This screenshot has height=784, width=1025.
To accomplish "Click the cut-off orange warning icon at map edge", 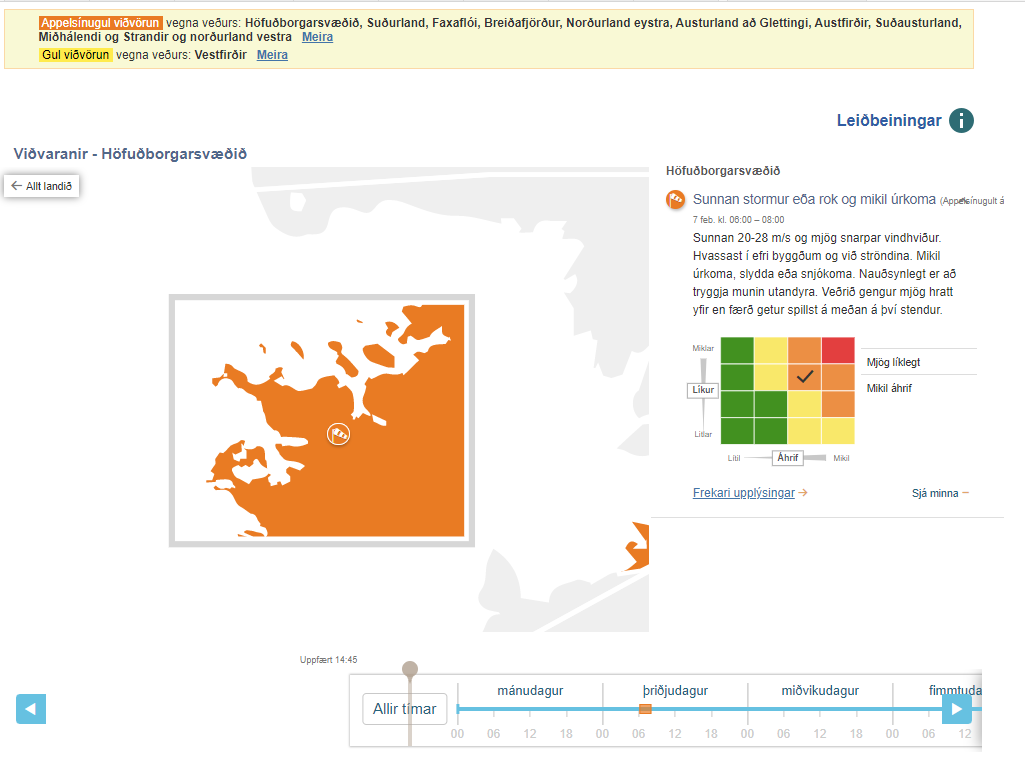I will tap(638, 546).
